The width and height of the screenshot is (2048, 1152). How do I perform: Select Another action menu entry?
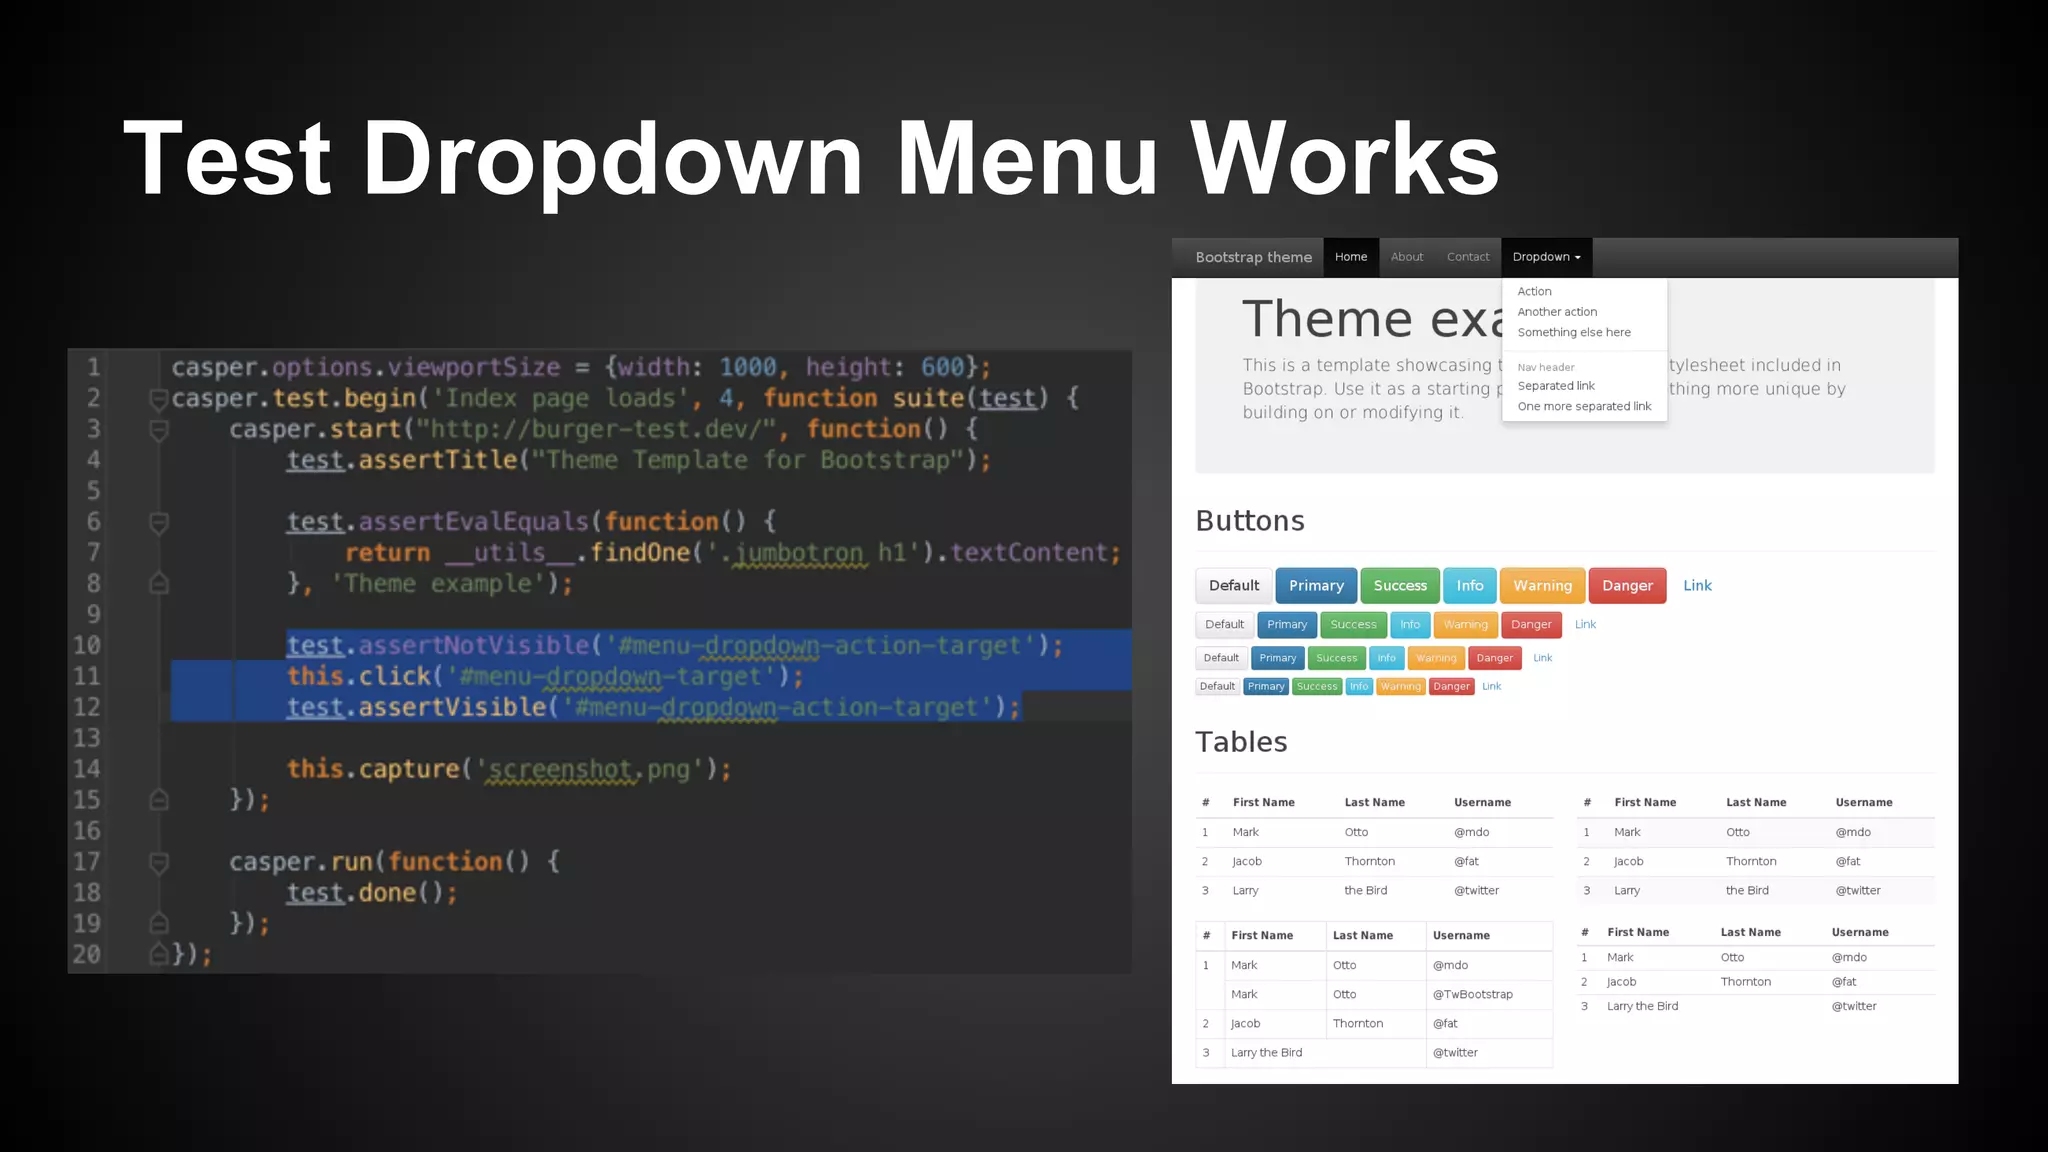pos(1557,312)
